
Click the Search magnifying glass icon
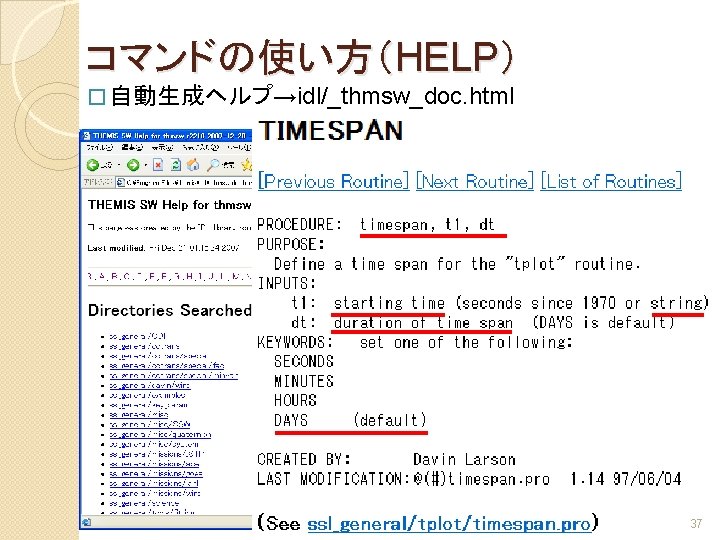pyautogui.click(x=214, y=165)
